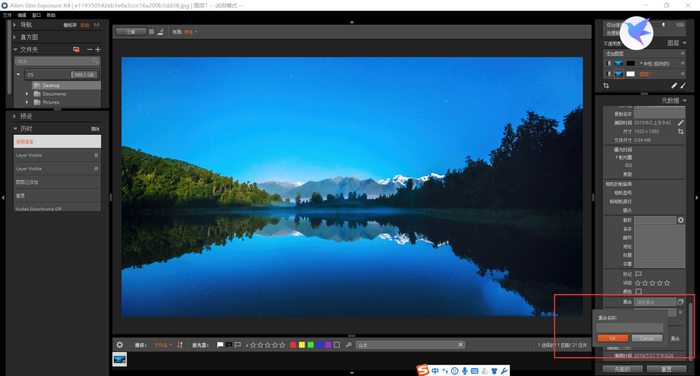Click Sogou microphone voice input icon

click(465, 371)
